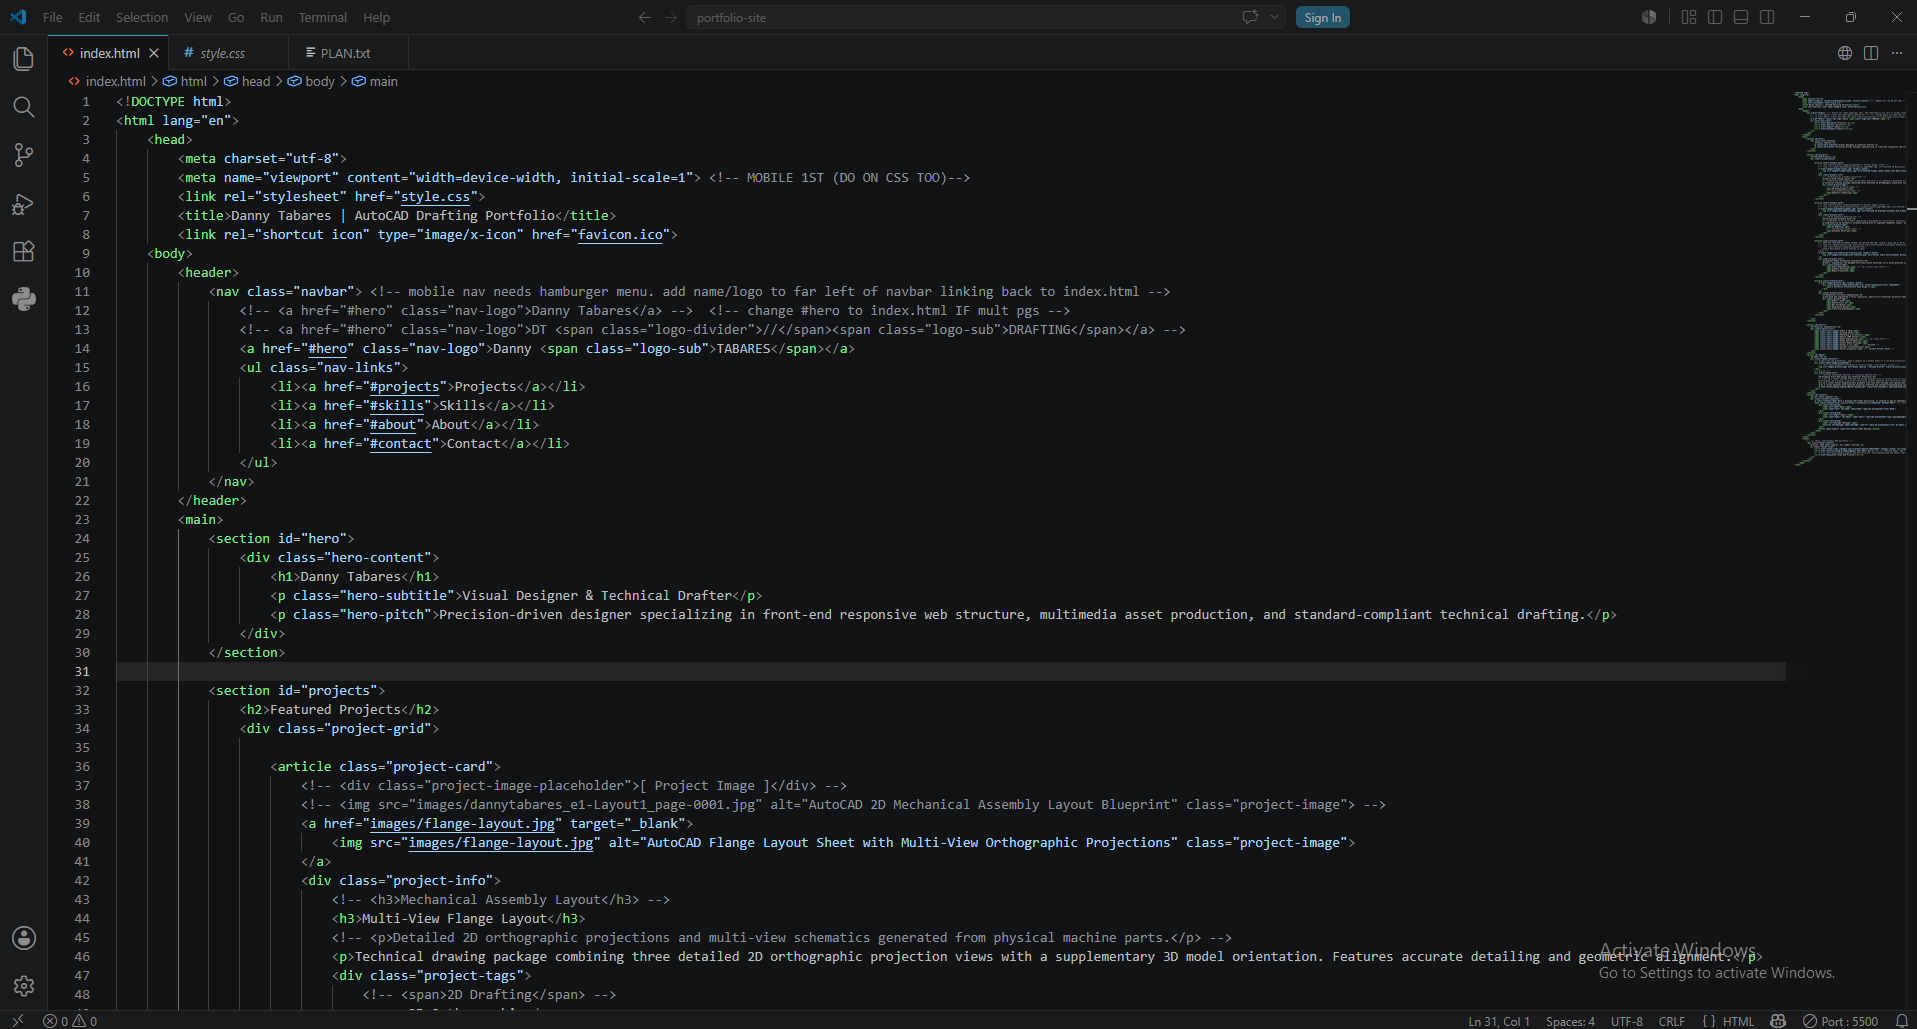
Task: Open the Source Control view
Action: tap(24, 155)
